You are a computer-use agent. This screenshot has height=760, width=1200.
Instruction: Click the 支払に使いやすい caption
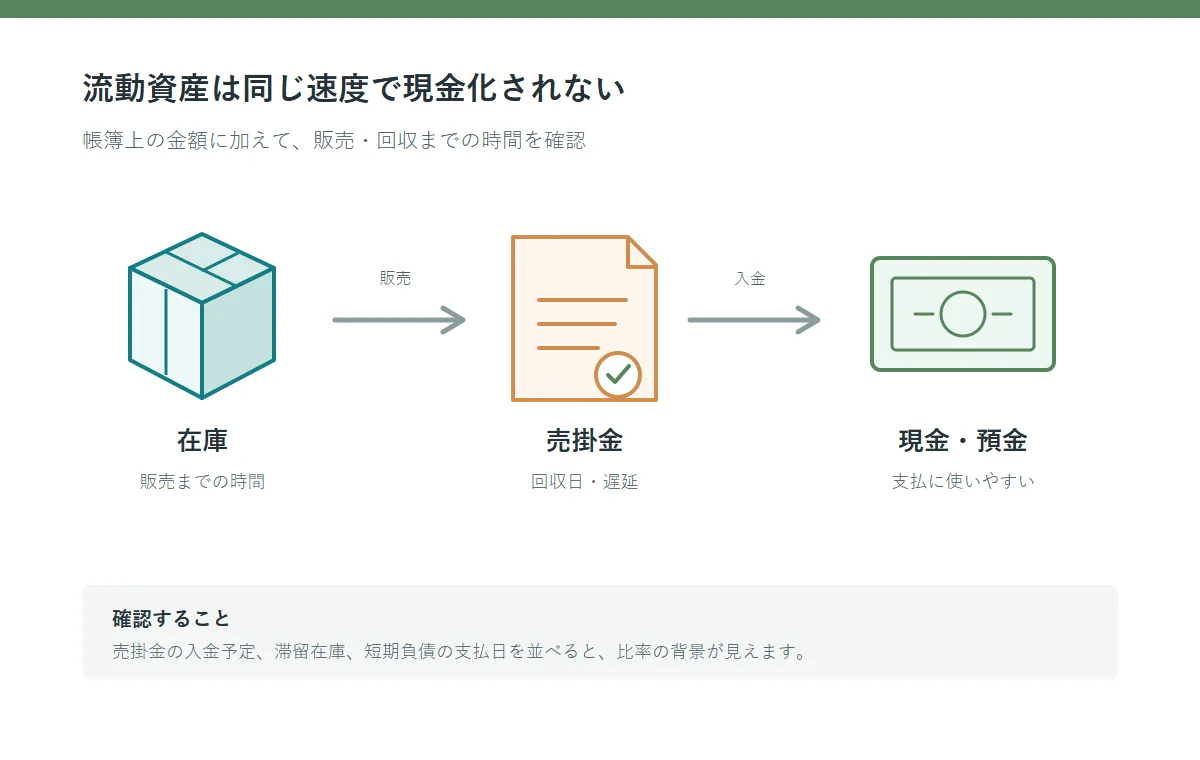click(x=963, y=482)
